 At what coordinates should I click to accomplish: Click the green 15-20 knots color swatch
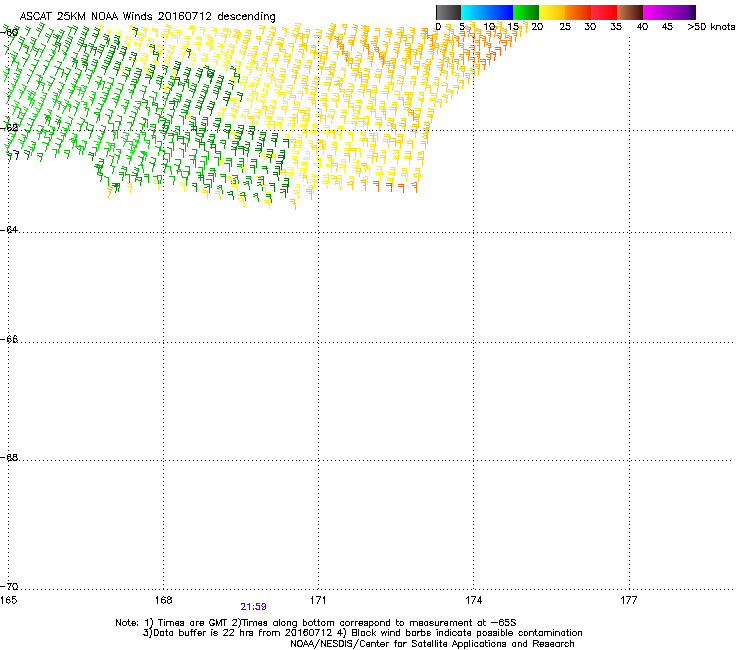tap(526, 12)
